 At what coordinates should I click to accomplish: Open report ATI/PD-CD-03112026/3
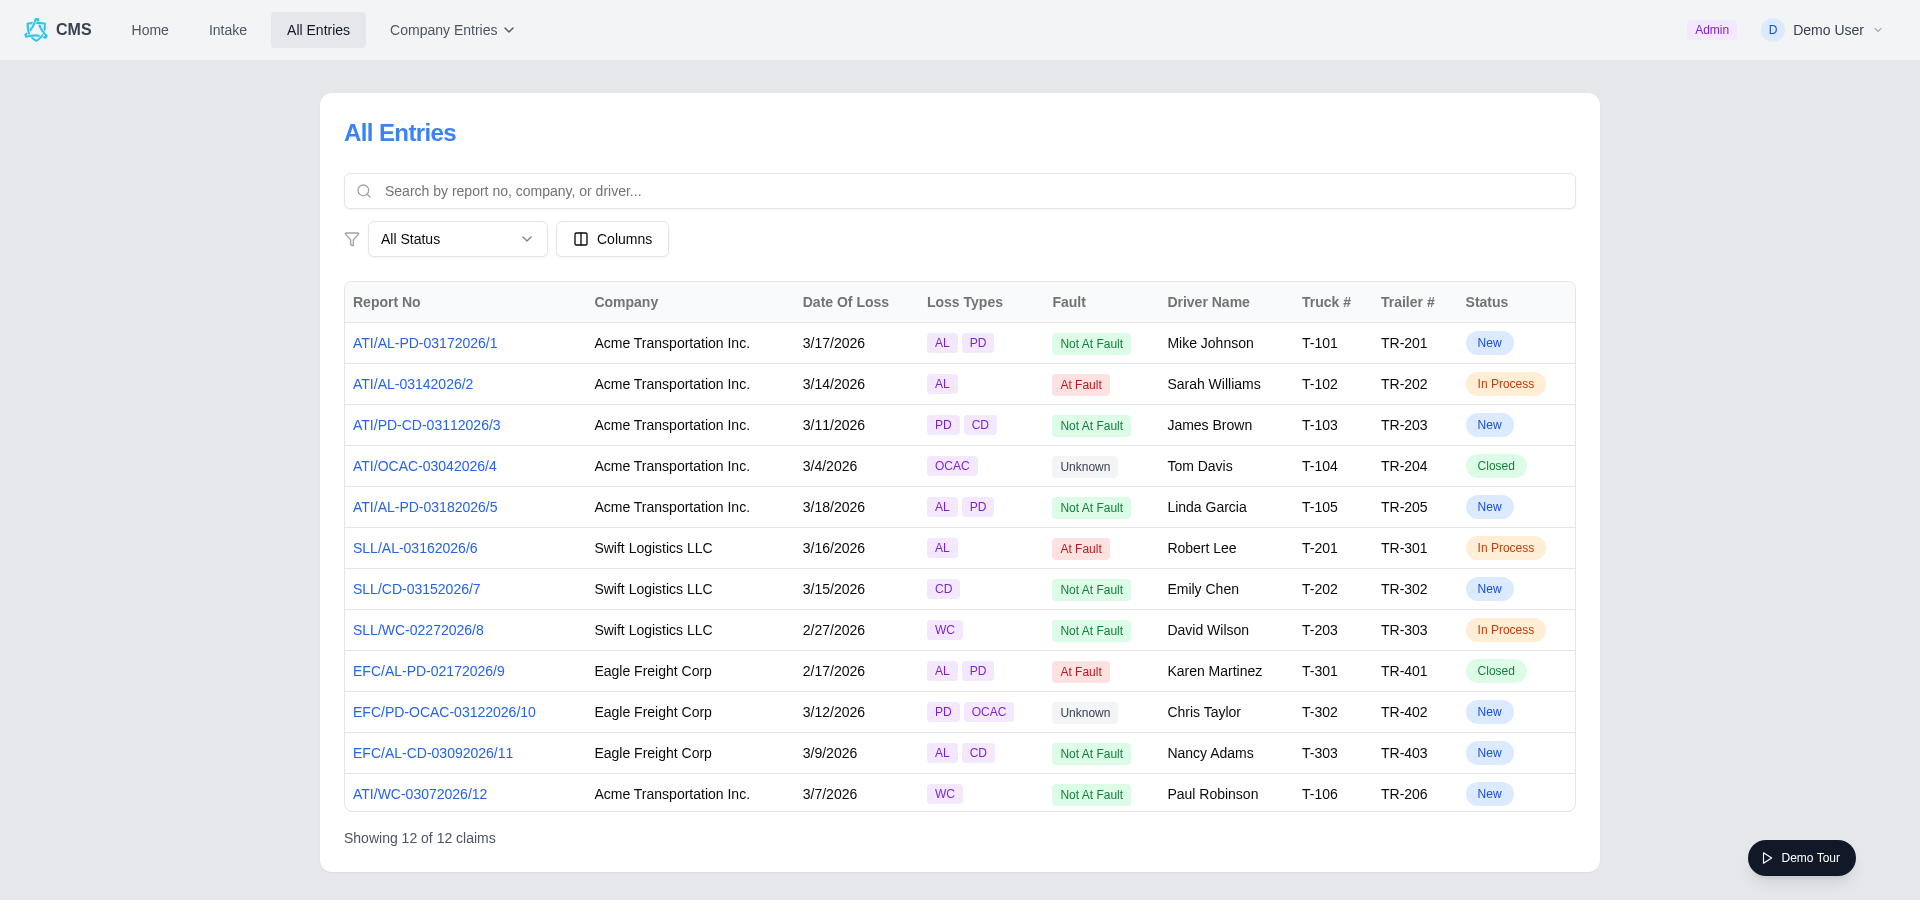[427, 425]
